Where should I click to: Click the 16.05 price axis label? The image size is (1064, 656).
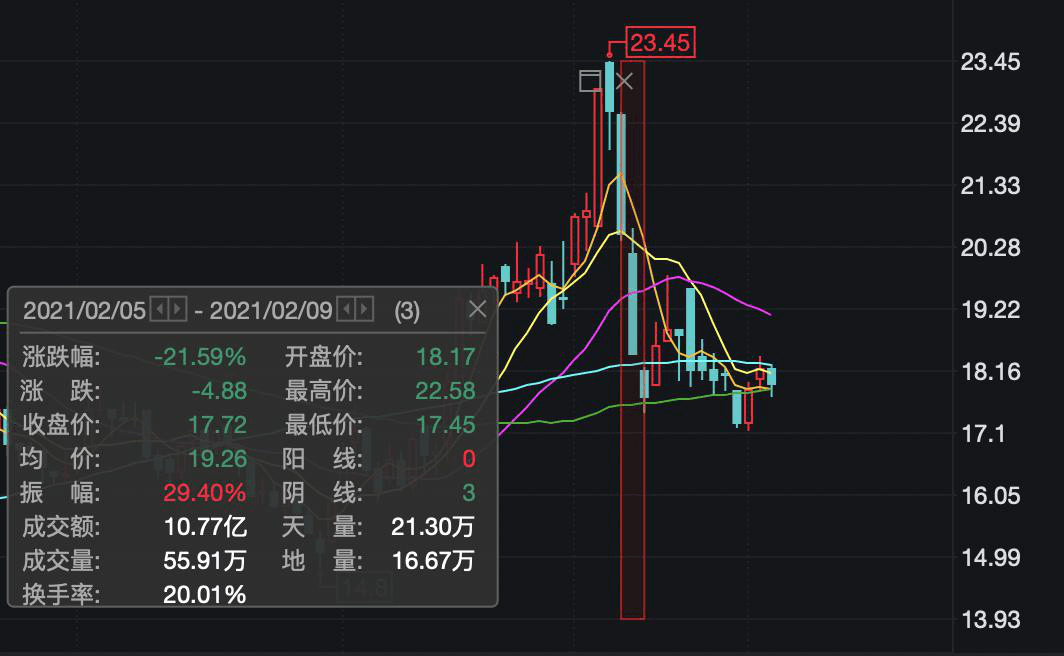point(990,496)
